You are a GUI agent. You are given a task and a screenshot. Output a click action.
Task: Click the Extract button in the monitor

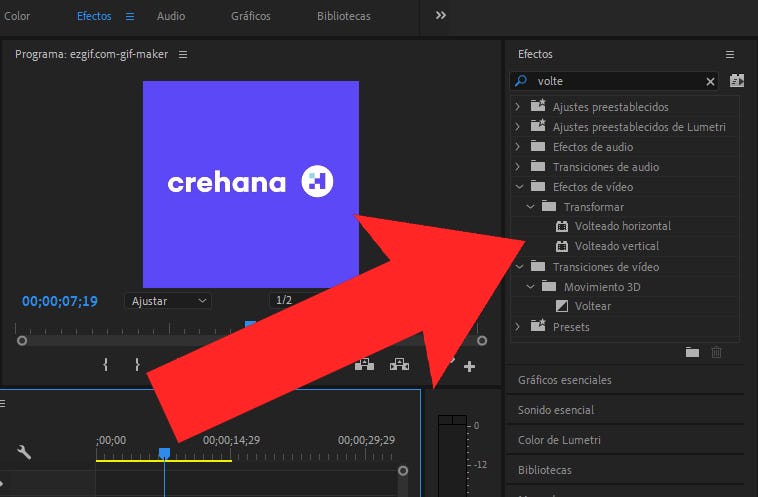(x=399, y=365)
